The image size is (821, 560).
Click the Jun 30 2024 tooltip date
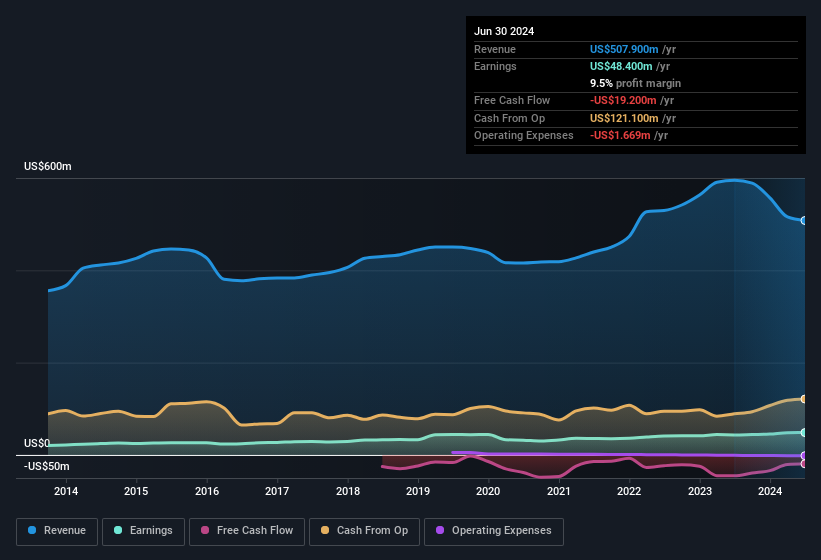point(504,31)
